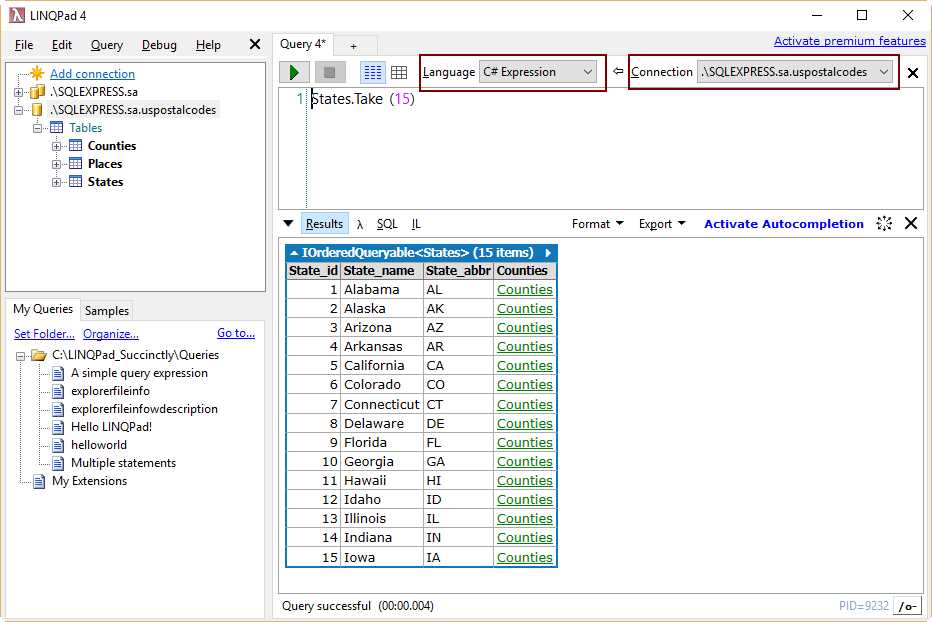Close the results panel with its X
932x622 pixels.
coord(911,224)
